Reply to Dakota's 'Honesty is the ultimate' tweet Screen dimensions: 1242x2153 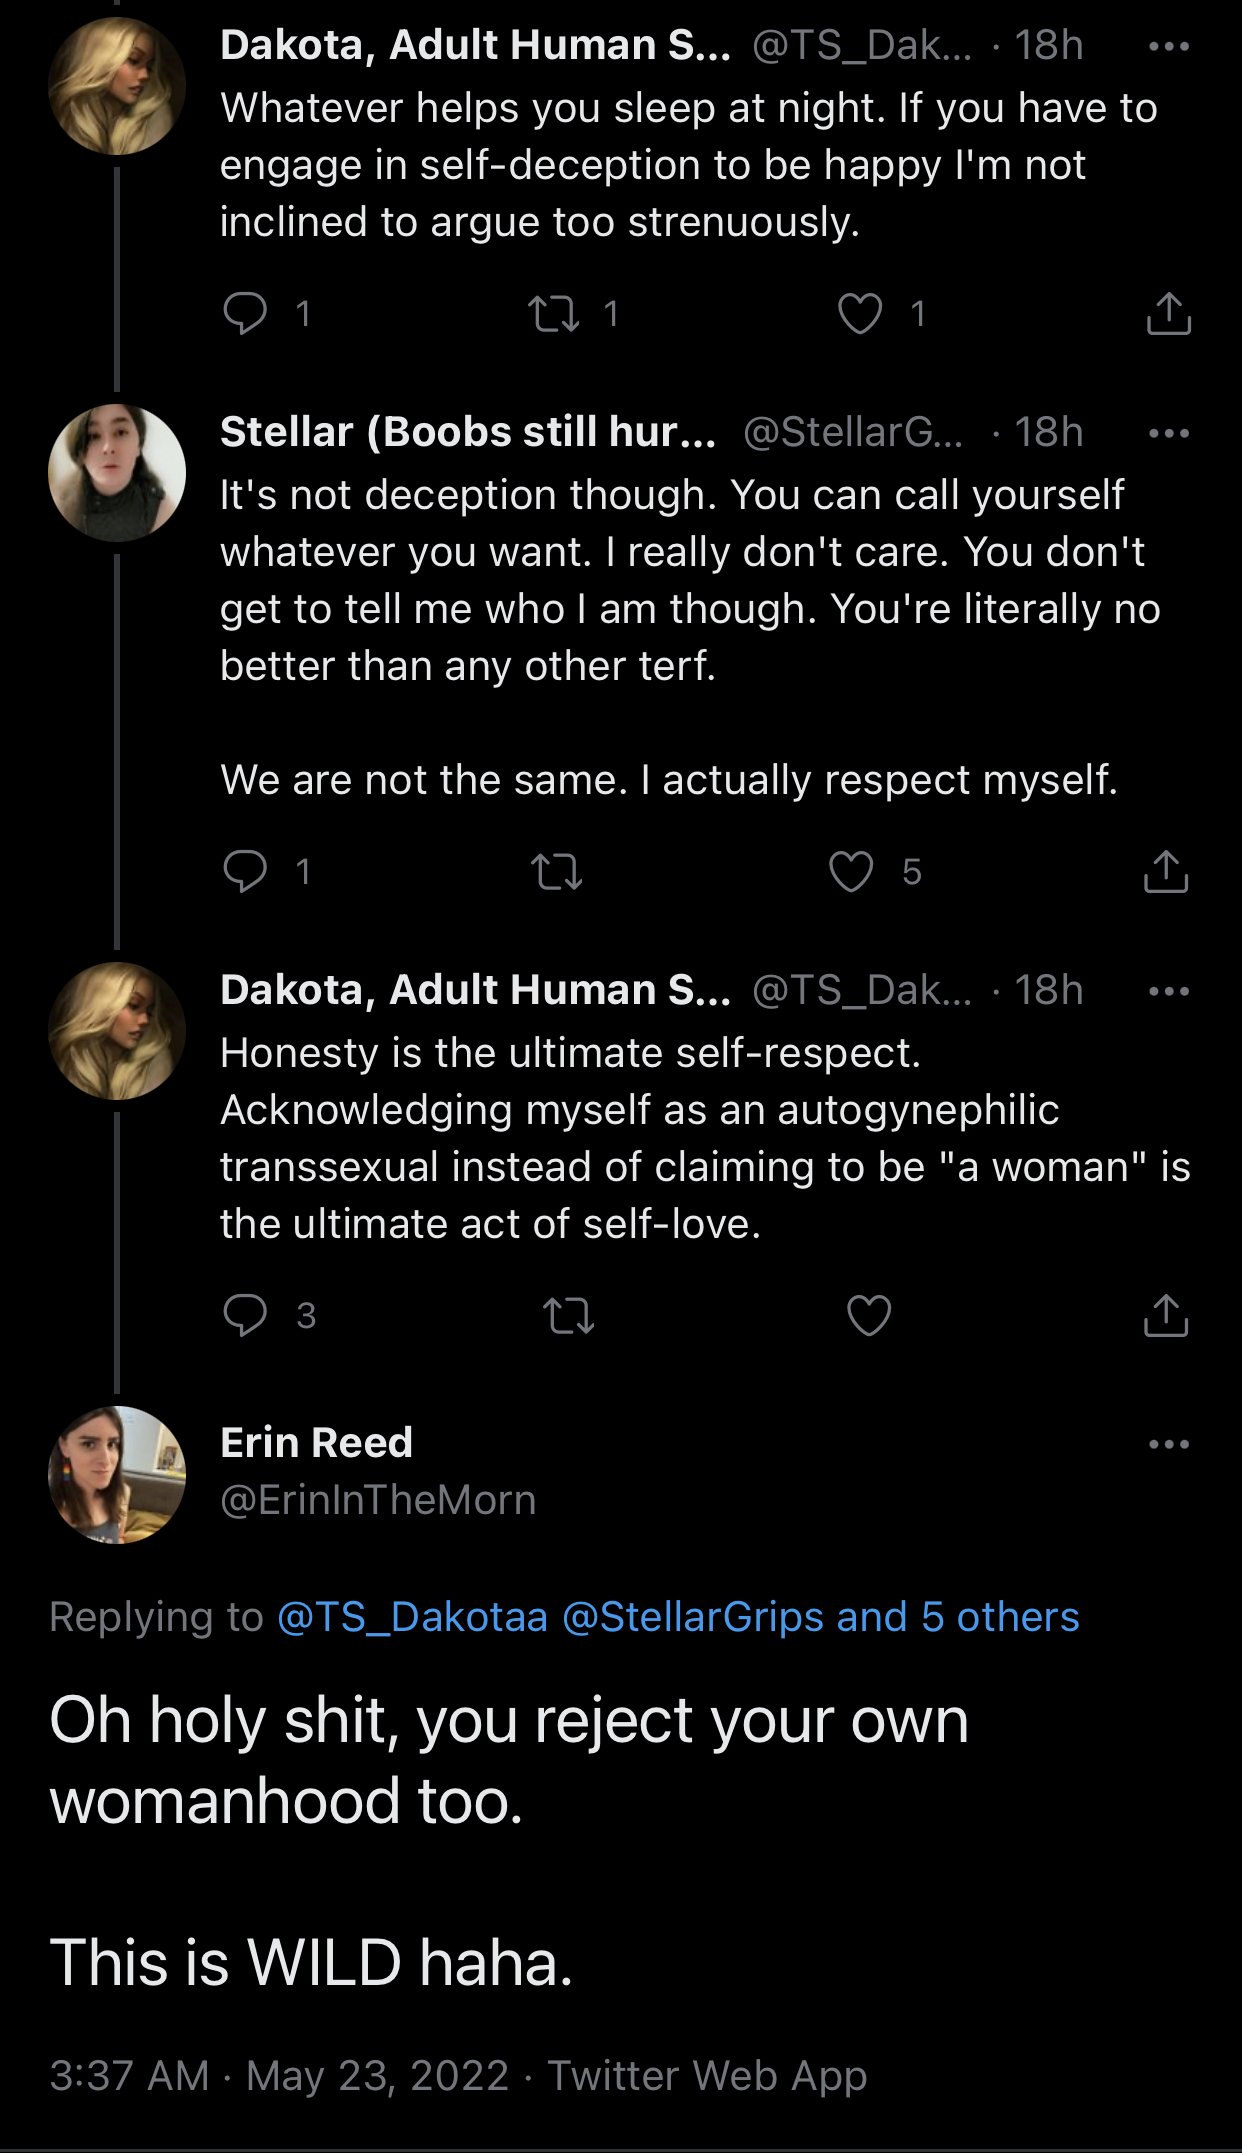tap(245, 1315)
